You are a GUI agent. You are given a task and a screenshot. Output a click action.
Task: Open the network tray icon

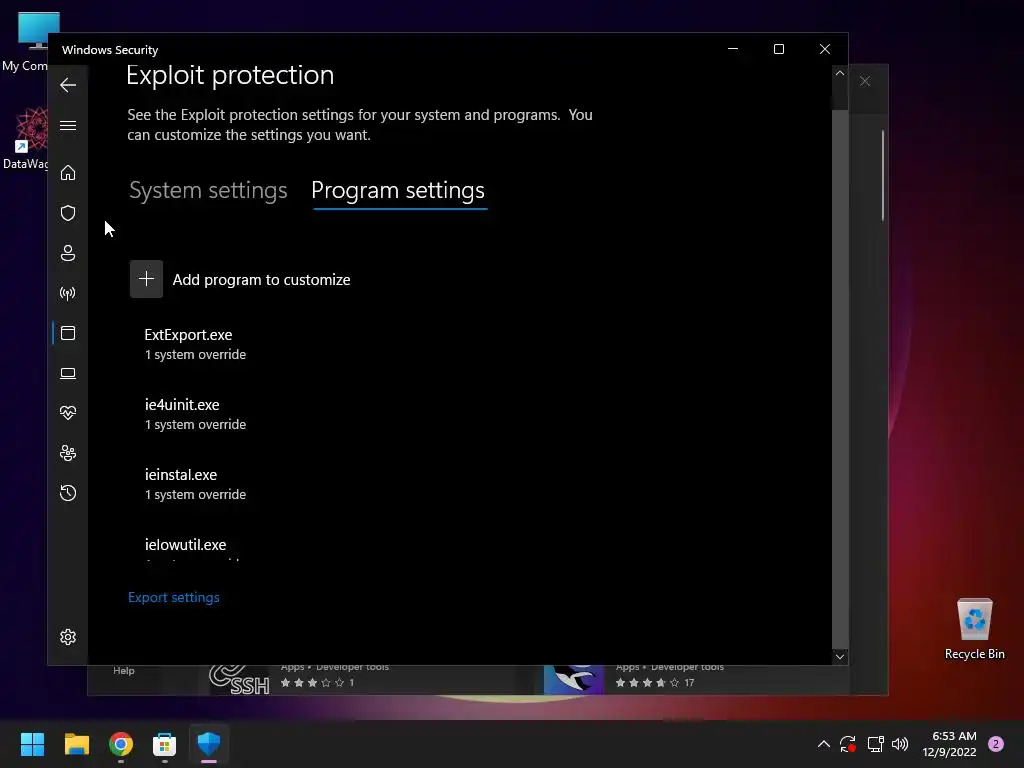875,744
